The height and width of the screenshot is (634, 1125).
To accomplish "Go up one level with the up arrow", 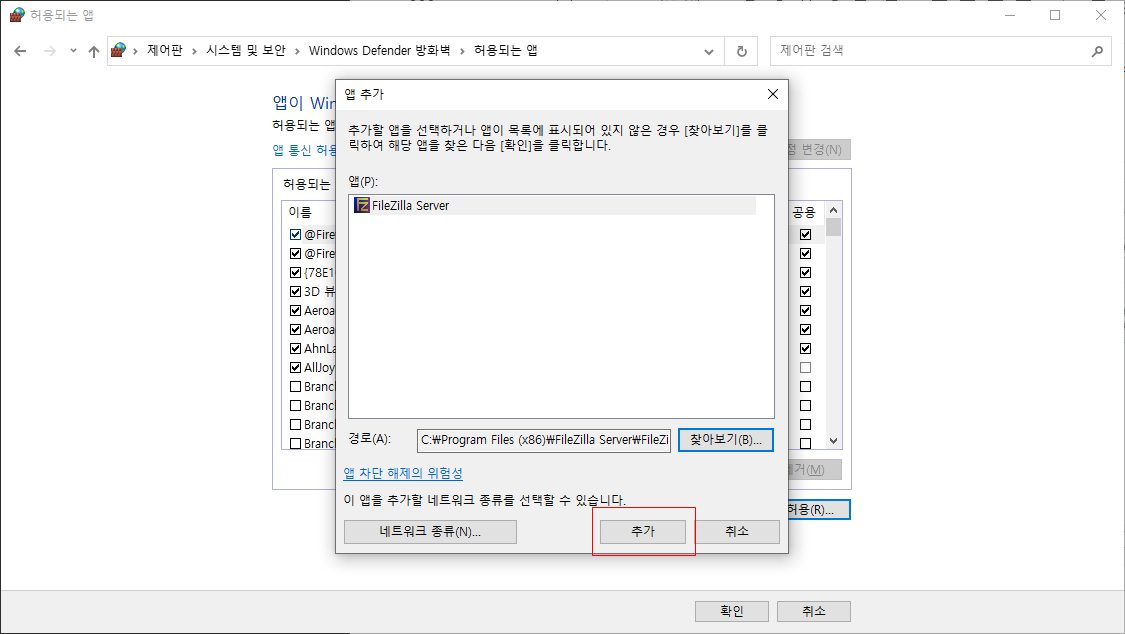I will point(93,51).
